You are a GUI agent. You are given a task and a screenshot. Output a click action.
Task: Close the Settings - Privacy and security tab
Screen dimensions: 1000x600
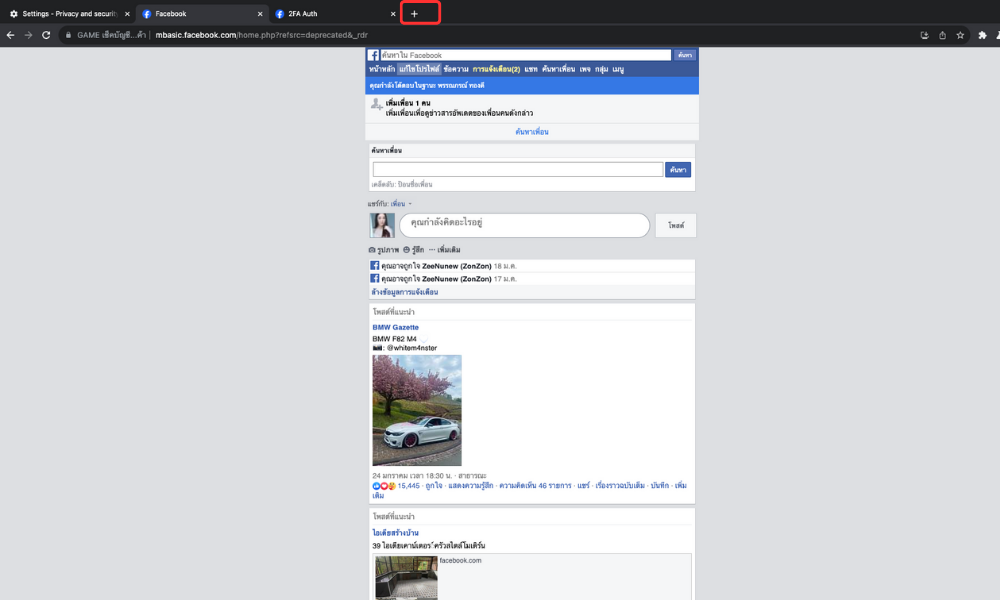coord(127,13)
